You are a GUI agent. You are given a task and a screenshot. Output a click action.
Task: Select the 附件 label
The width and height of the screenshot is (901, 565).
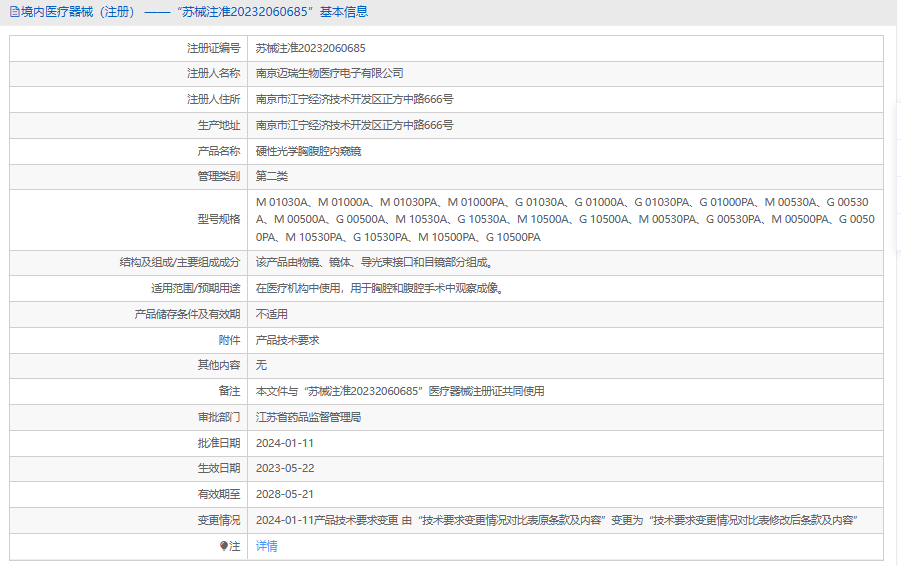(x=229, y=340)
